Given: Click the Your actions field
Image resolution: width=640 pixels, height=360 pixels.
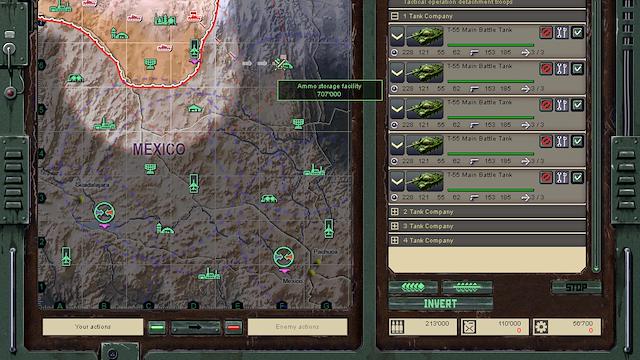Looking at the screenshot, I should [93, 327].
